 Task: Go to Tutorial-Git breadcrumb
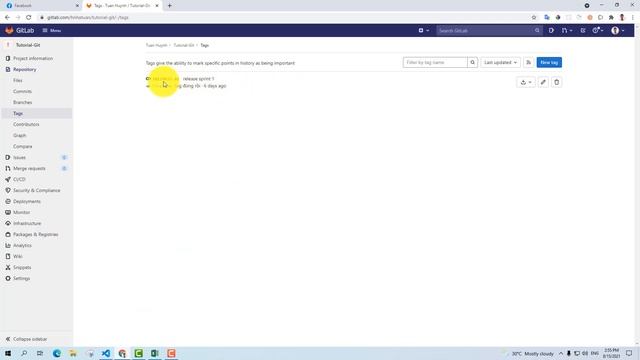[x=184, y=45]
